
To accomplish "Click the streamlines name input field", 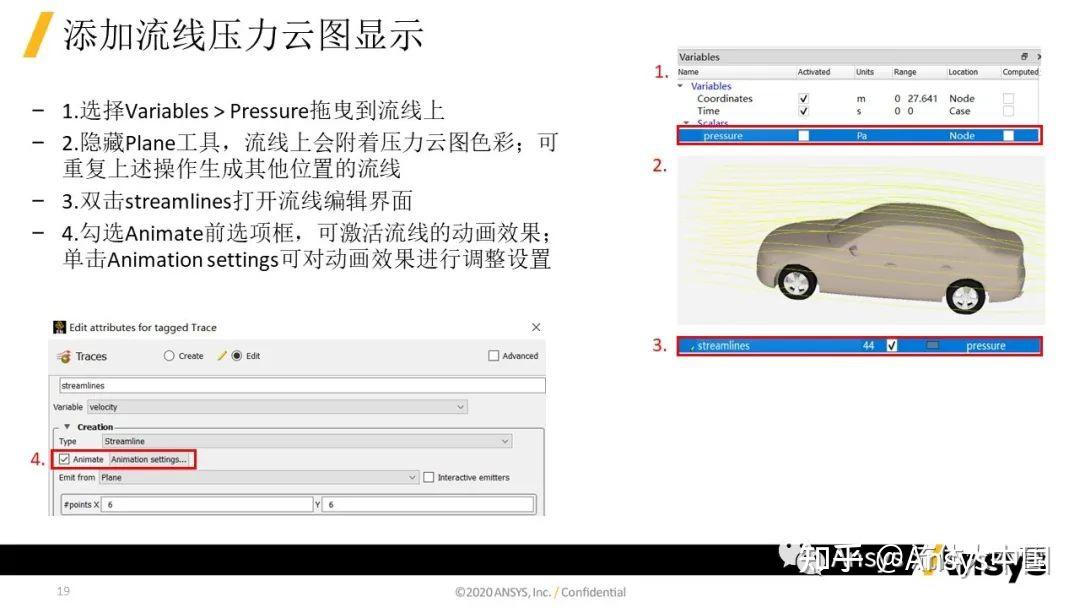I will (x=302, y=386).
